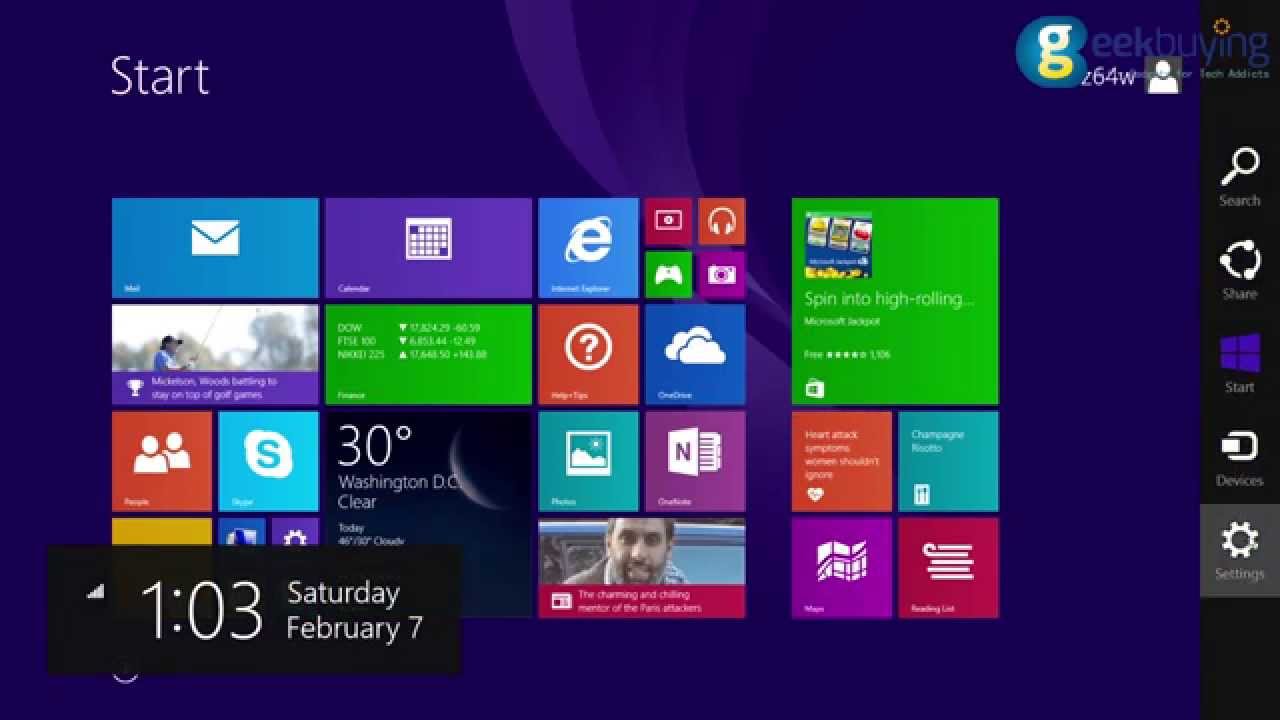Open the Champagne Risotto food tile
Viewport: 1280px width, 720px height.
point(948,461)
